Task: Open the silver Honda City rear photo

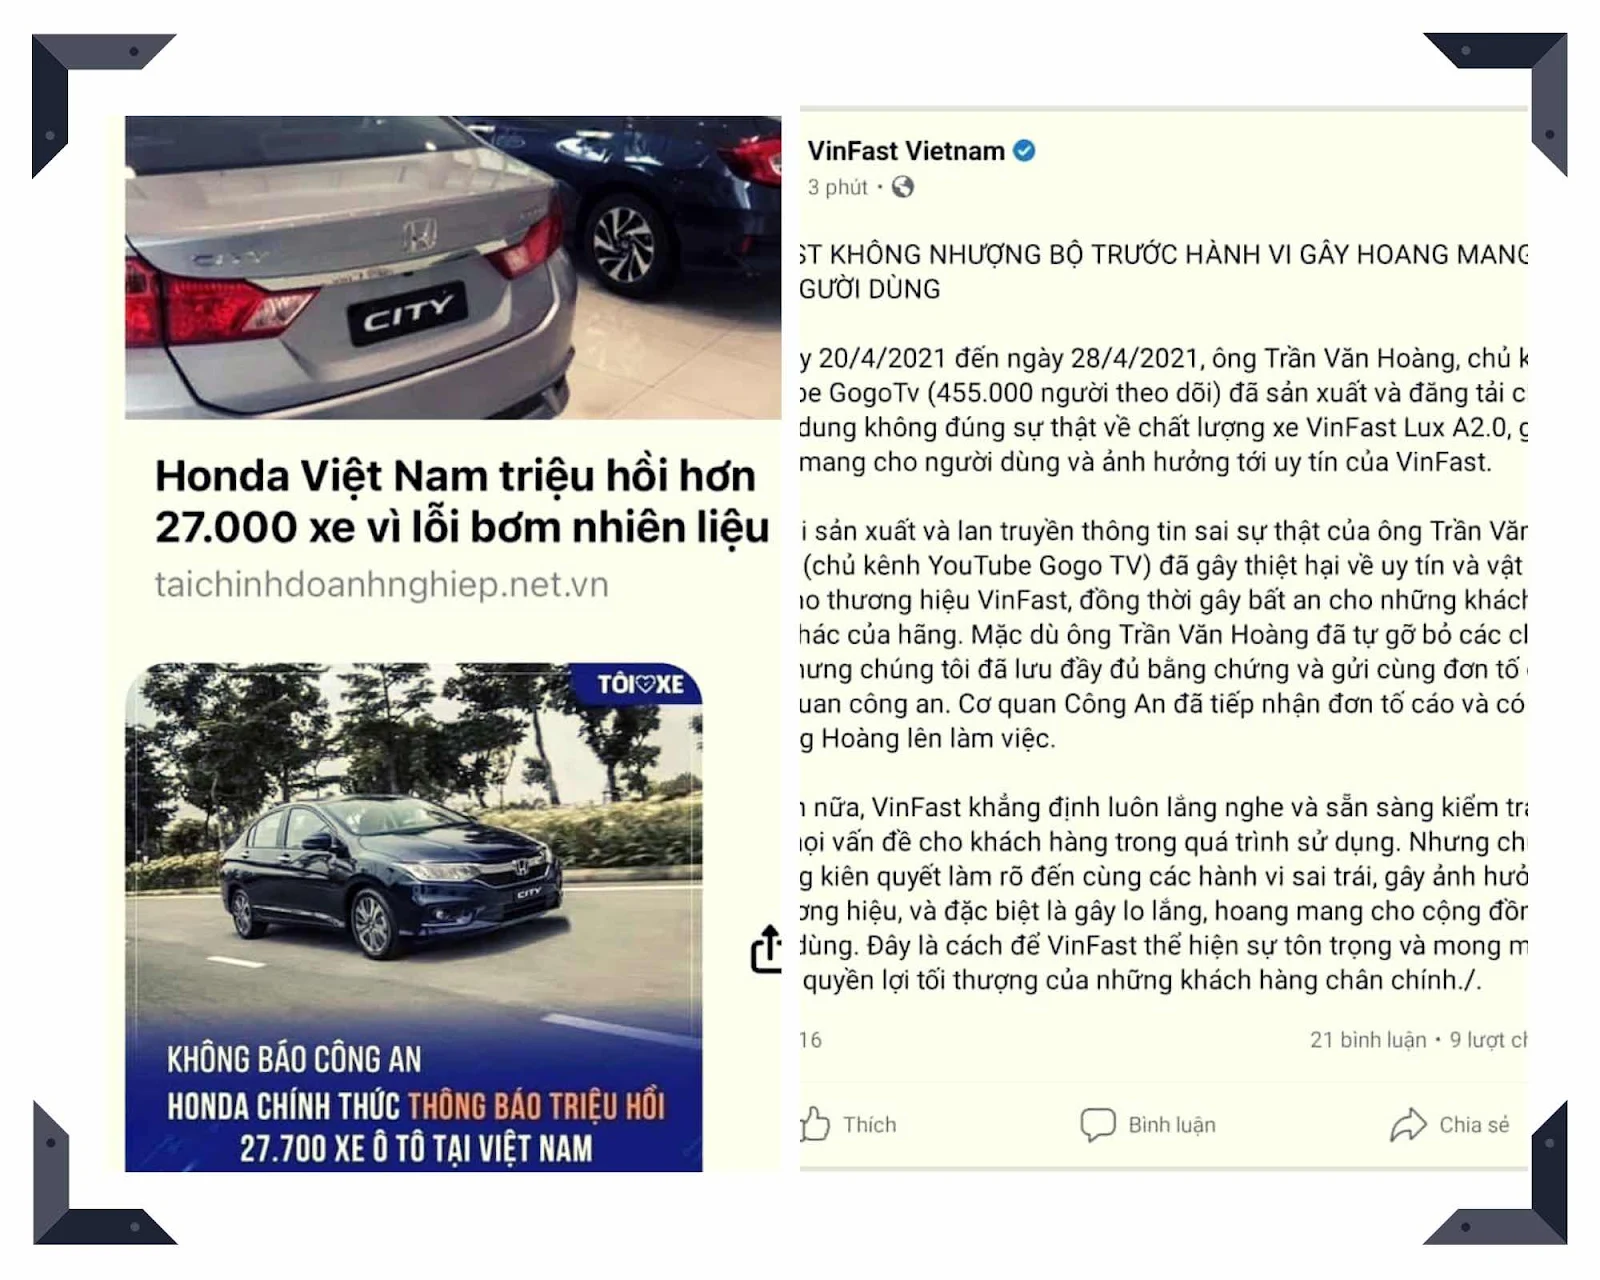Action: point(453,268)
